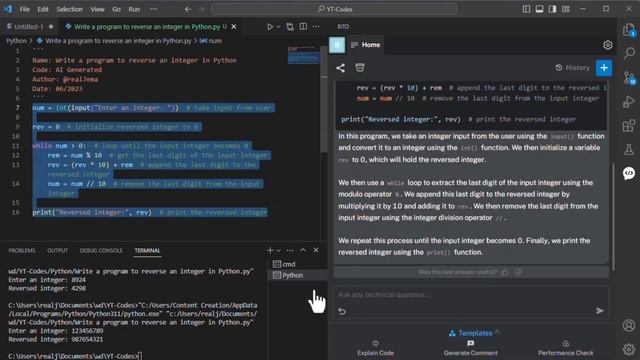Collapse the Templates section
The image size is (640, 360).
point(497,332)
